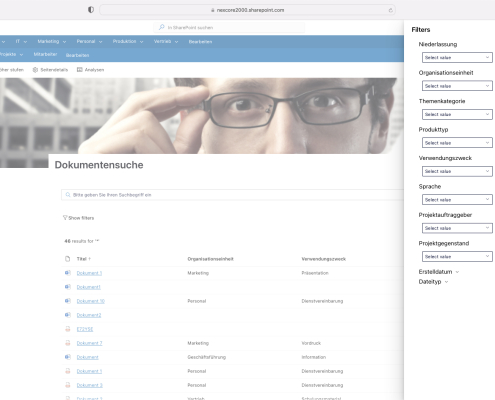Open the Vertrieb navigation menu

tap(166, 41)
